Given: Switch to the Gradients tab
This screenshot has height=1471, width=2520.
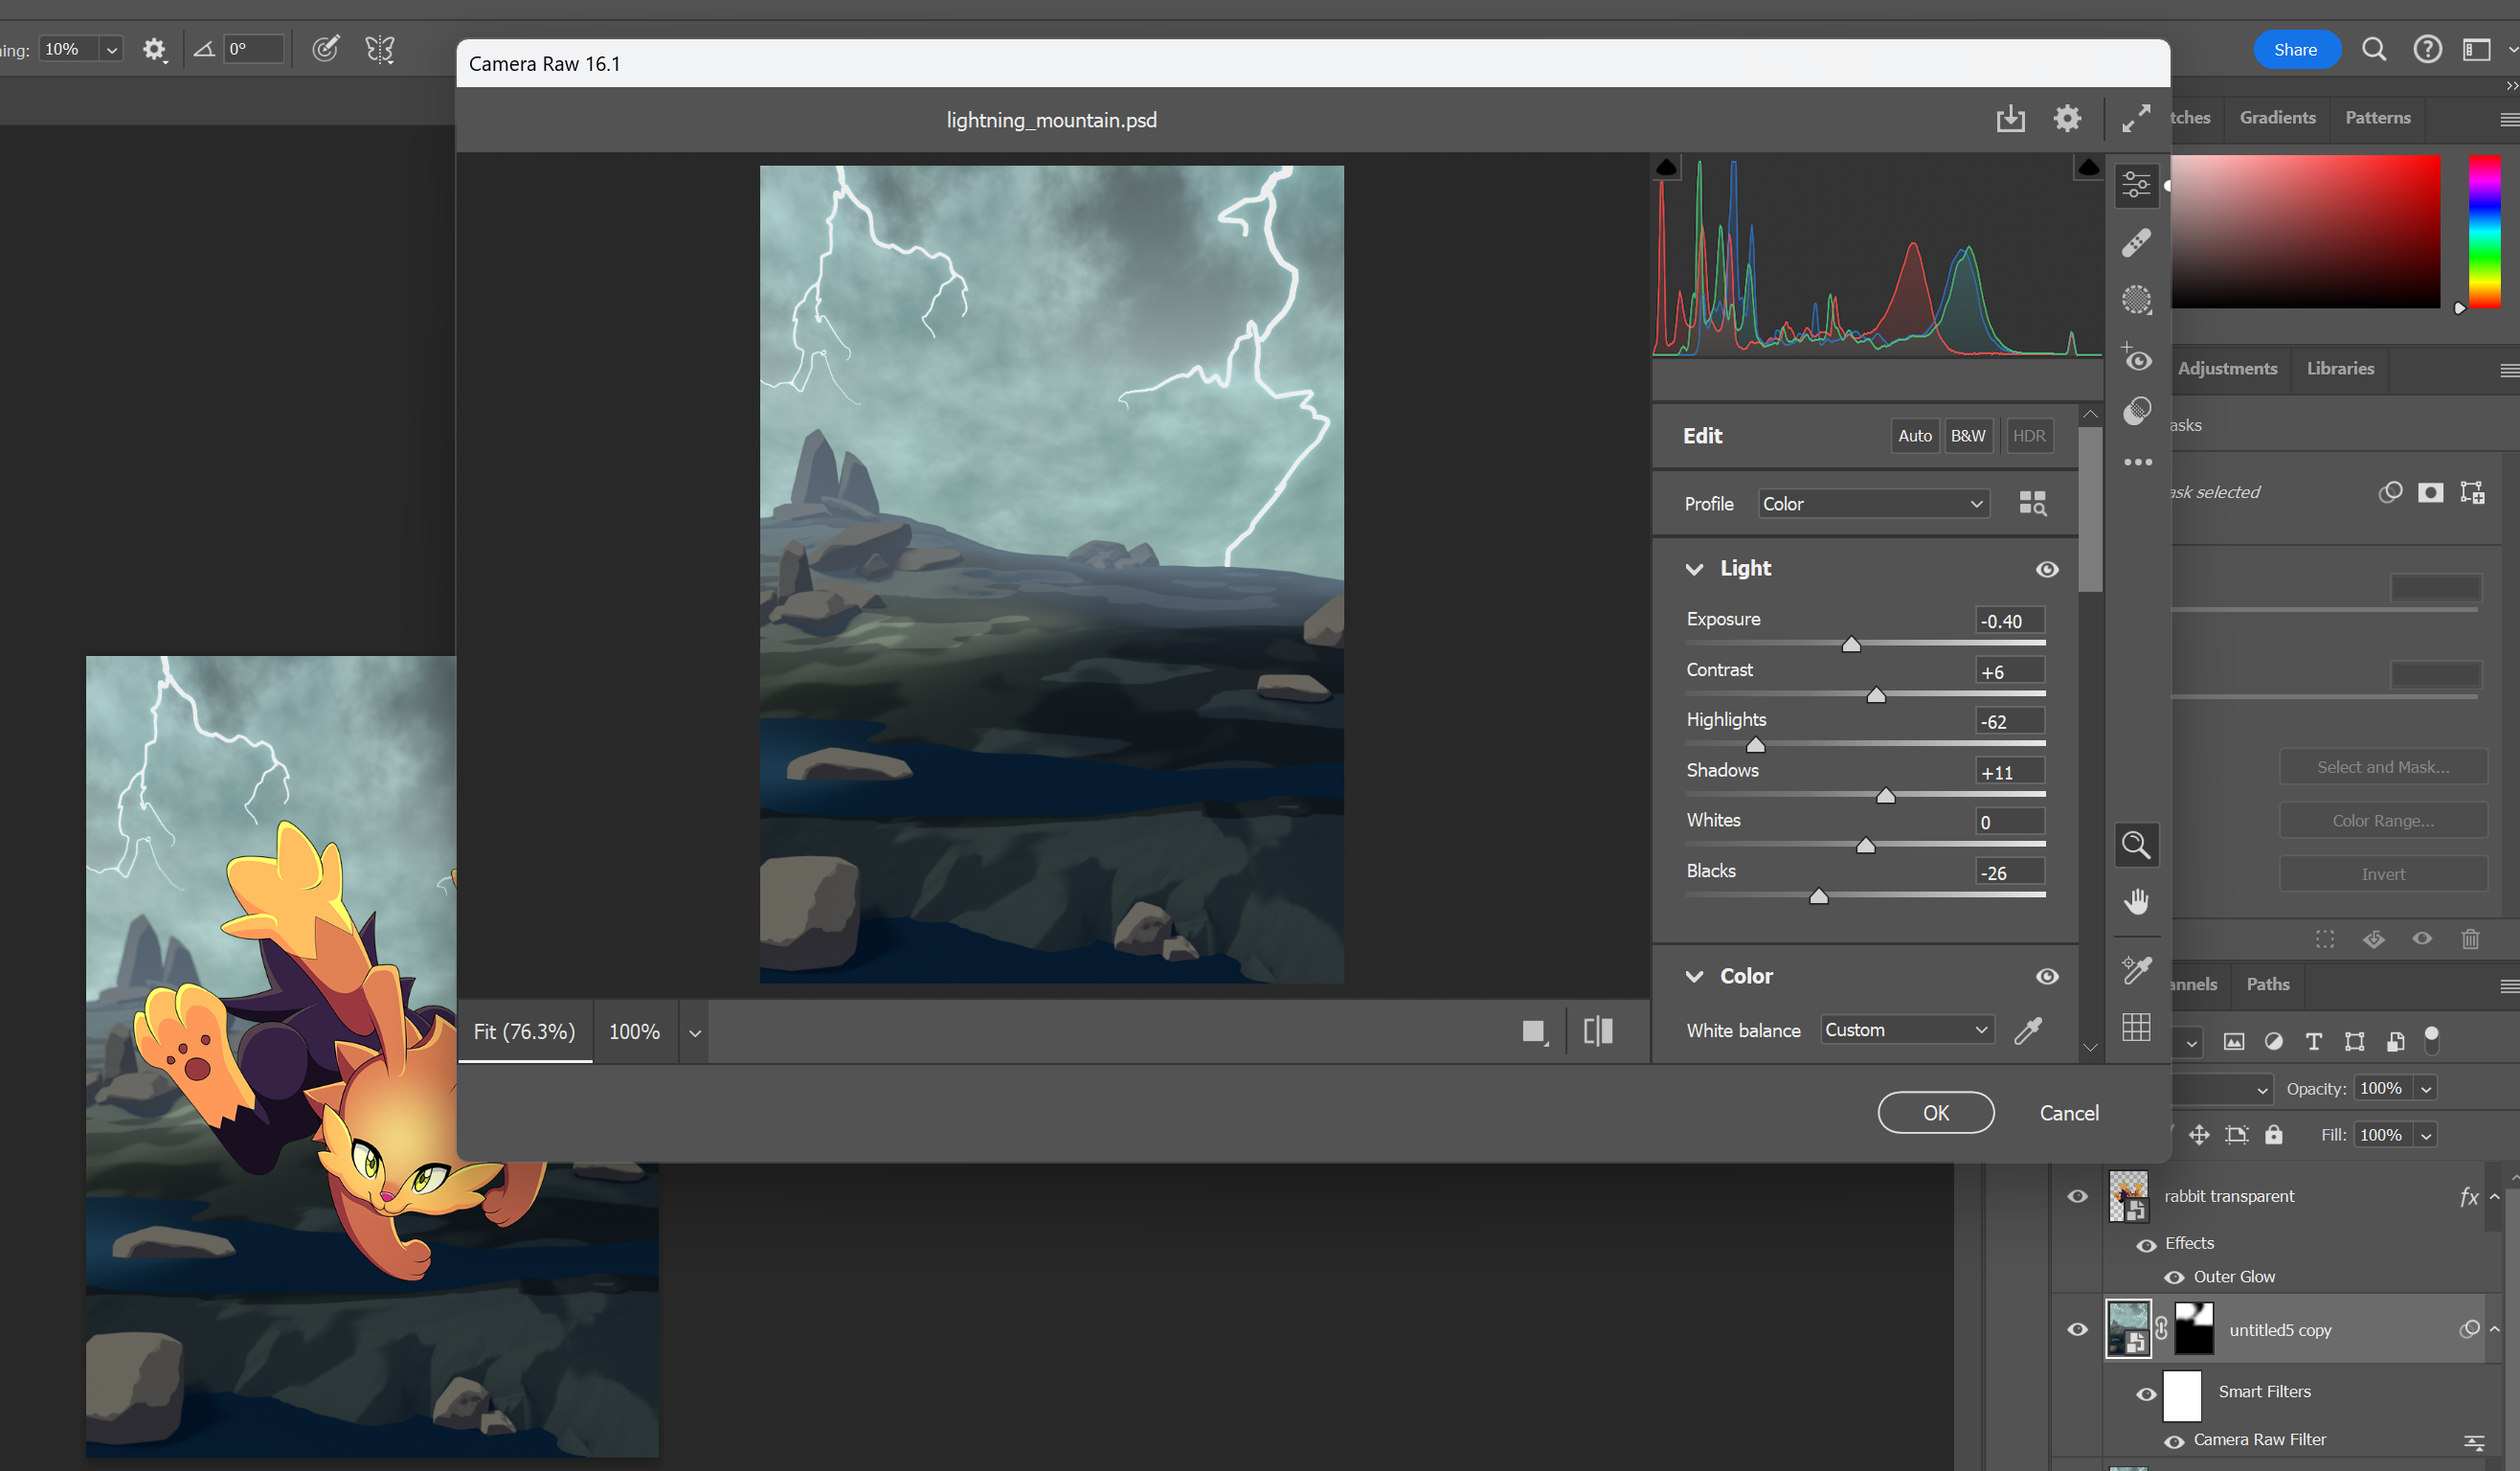Looking at the screenshot, I should point(2277,117).
